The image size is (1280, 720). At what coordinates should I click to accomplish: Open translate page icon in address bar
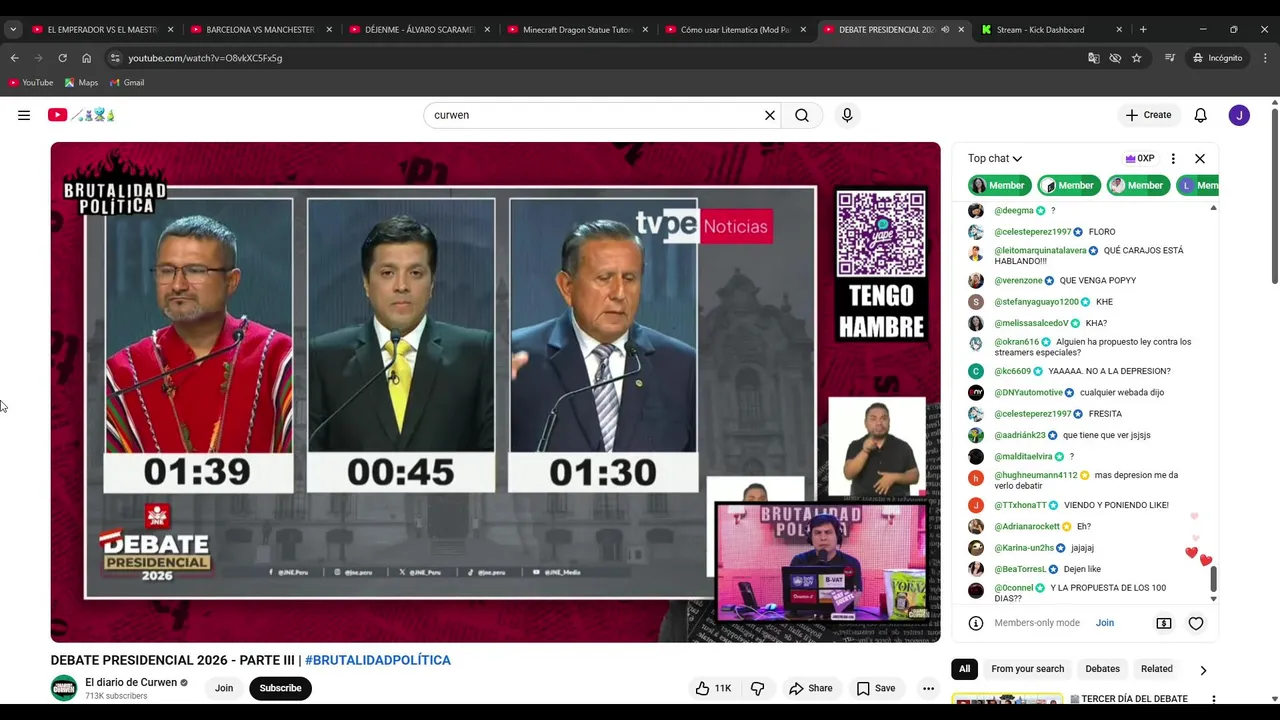point(1094,58)
